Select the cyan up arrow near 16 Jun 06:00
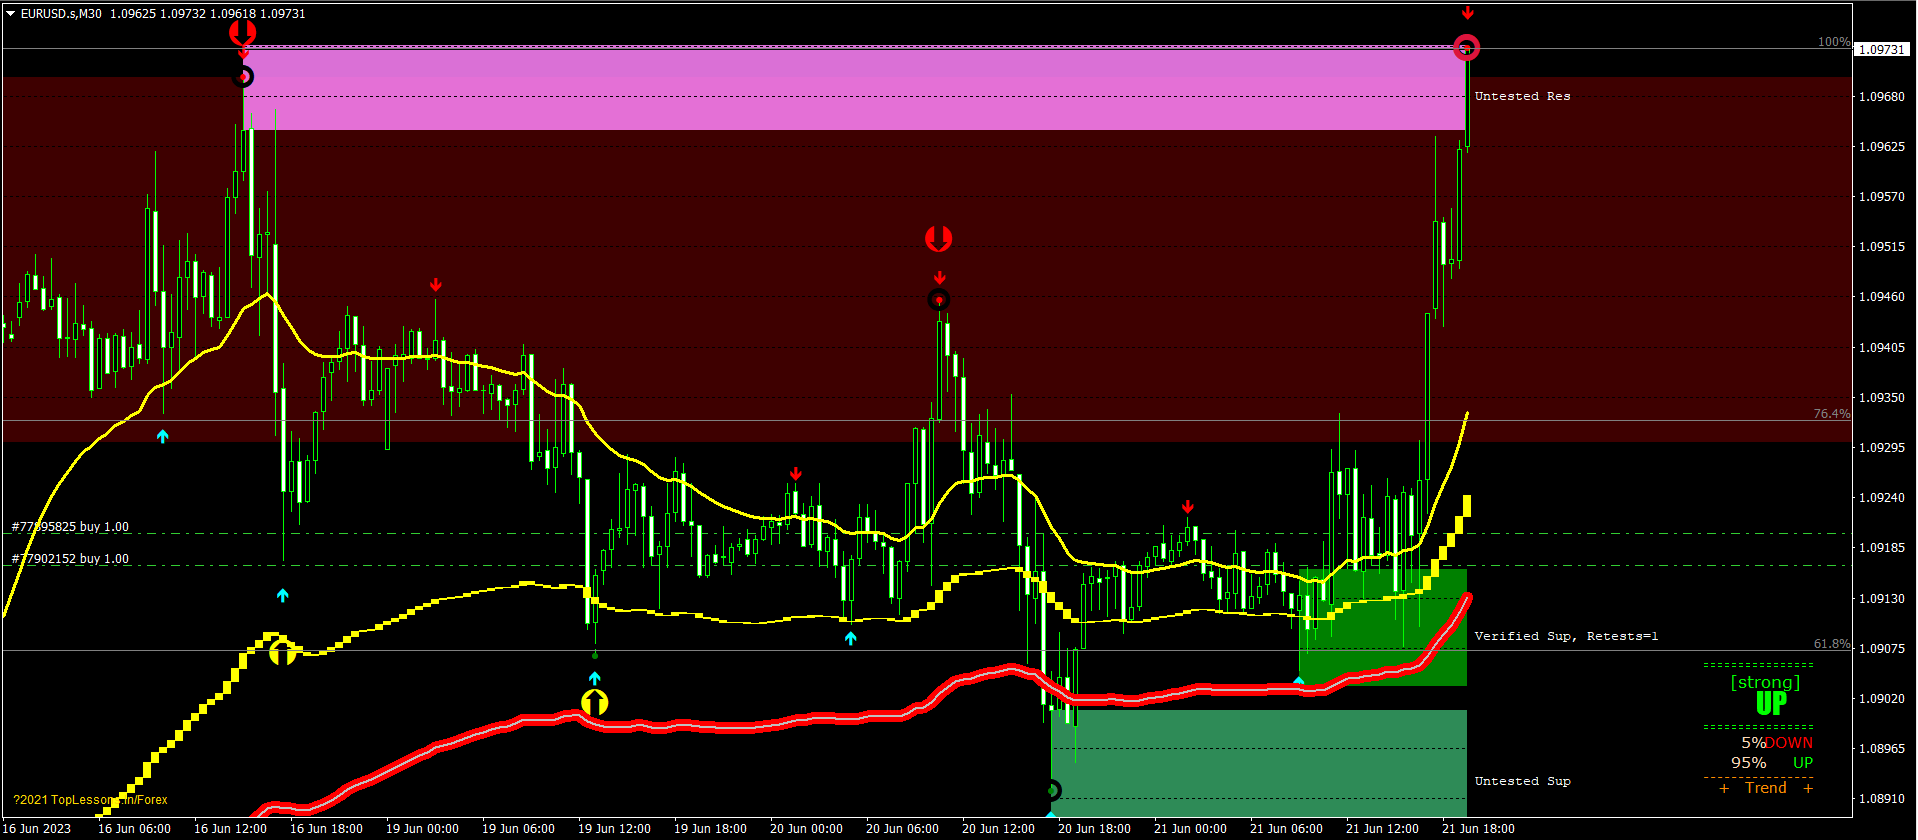This screenshot has width=1918, height=840. pyautogui.click(x=163, y=436)
